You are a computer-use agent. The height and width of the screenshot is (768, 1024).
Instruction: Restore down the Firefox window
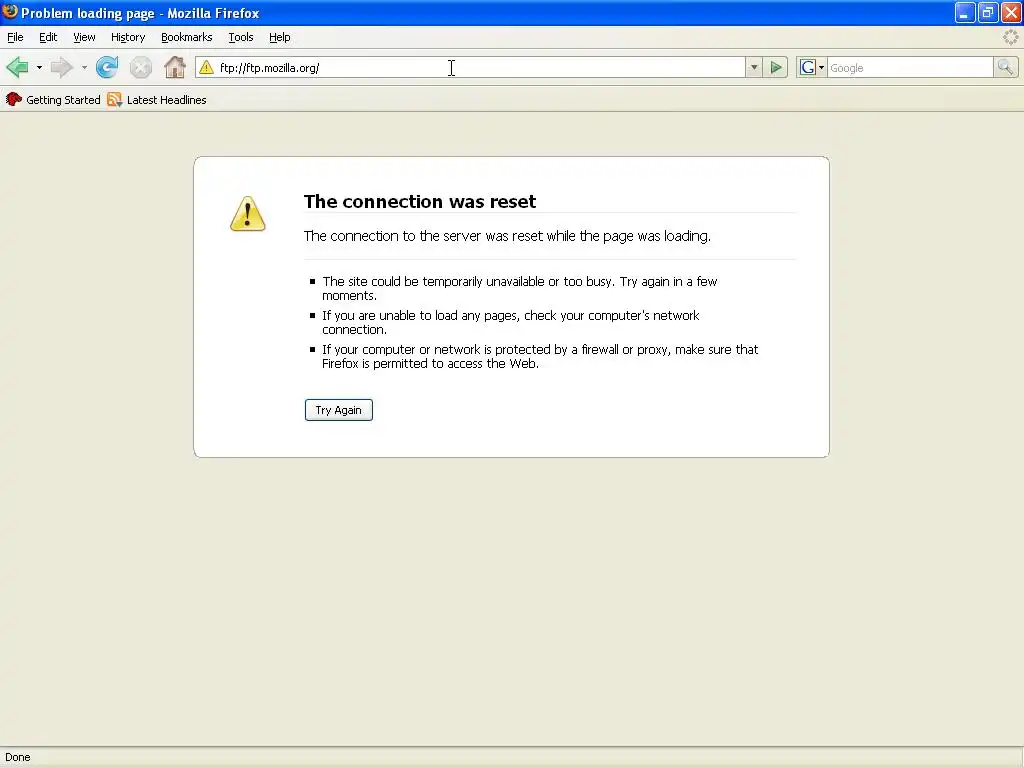coord(987,12)
